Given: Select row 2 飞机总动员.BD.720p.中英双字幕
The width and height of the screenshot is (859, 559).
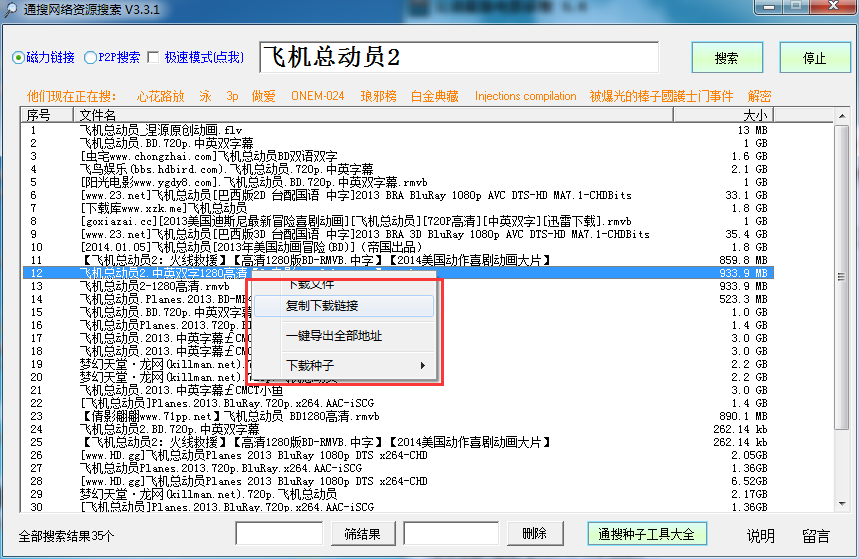Looking at the screenshot, I should click(x=398, y=143).
